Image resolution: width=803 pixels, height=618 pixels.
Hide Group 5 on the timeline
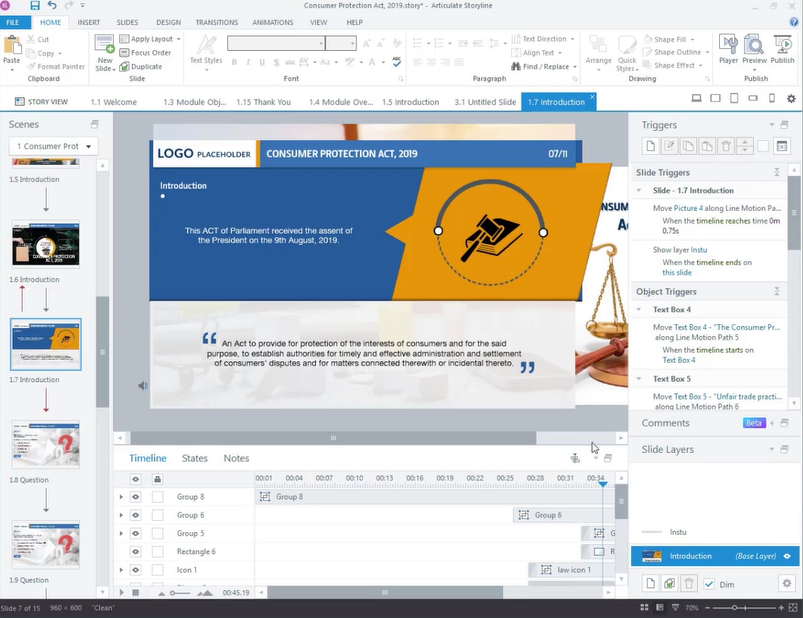click(135, 534)
